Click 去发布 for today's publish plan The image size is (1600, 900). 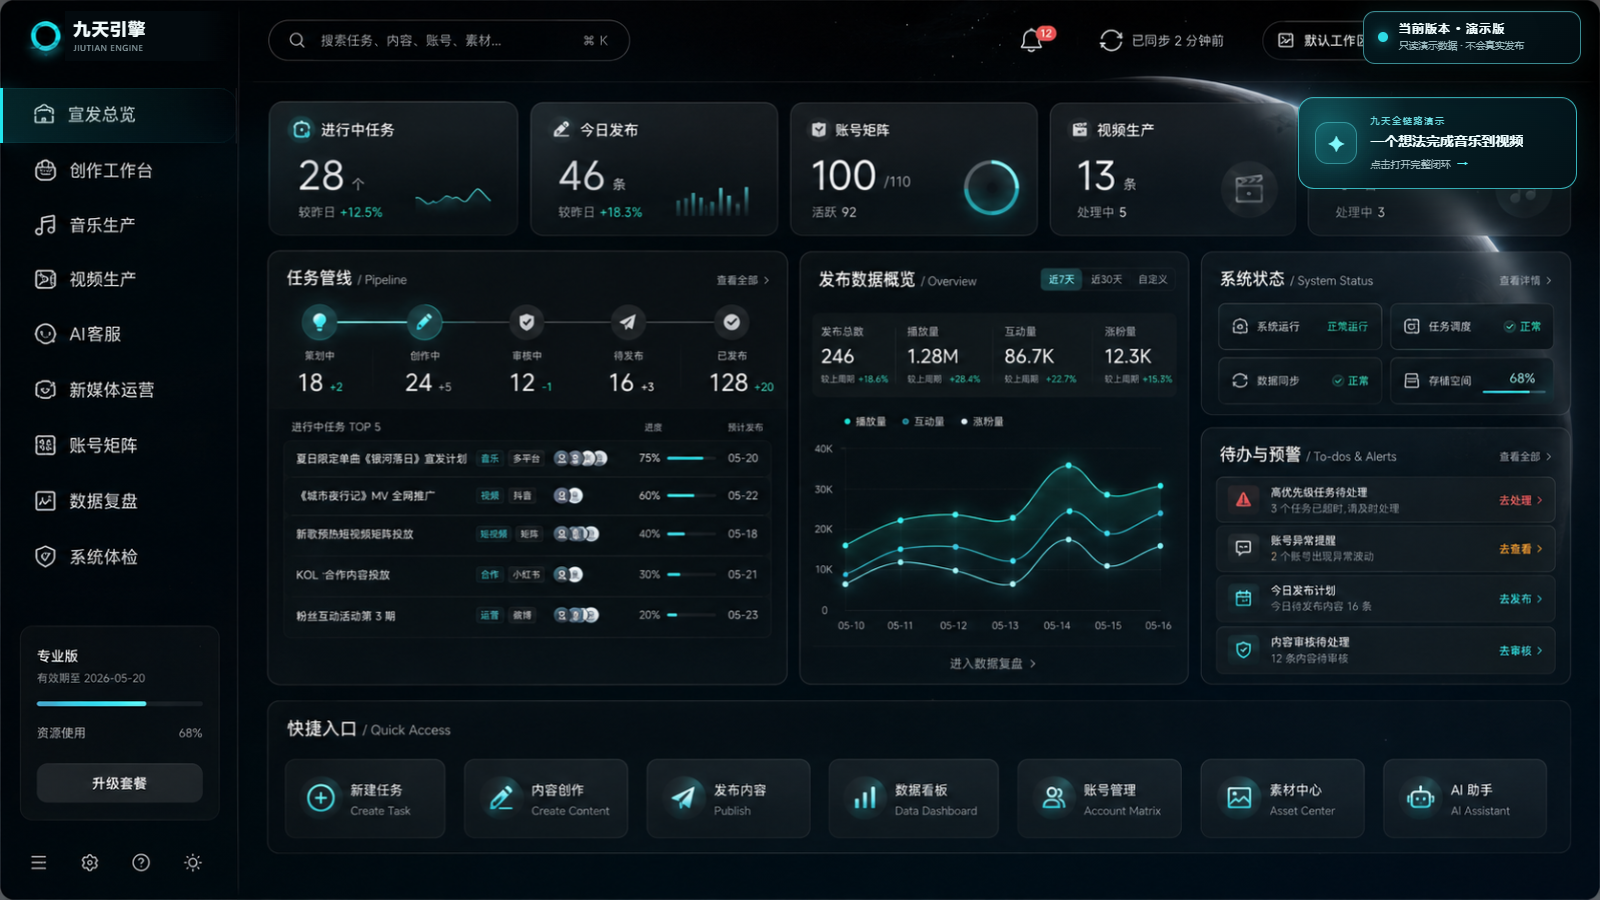[1520, 599]
